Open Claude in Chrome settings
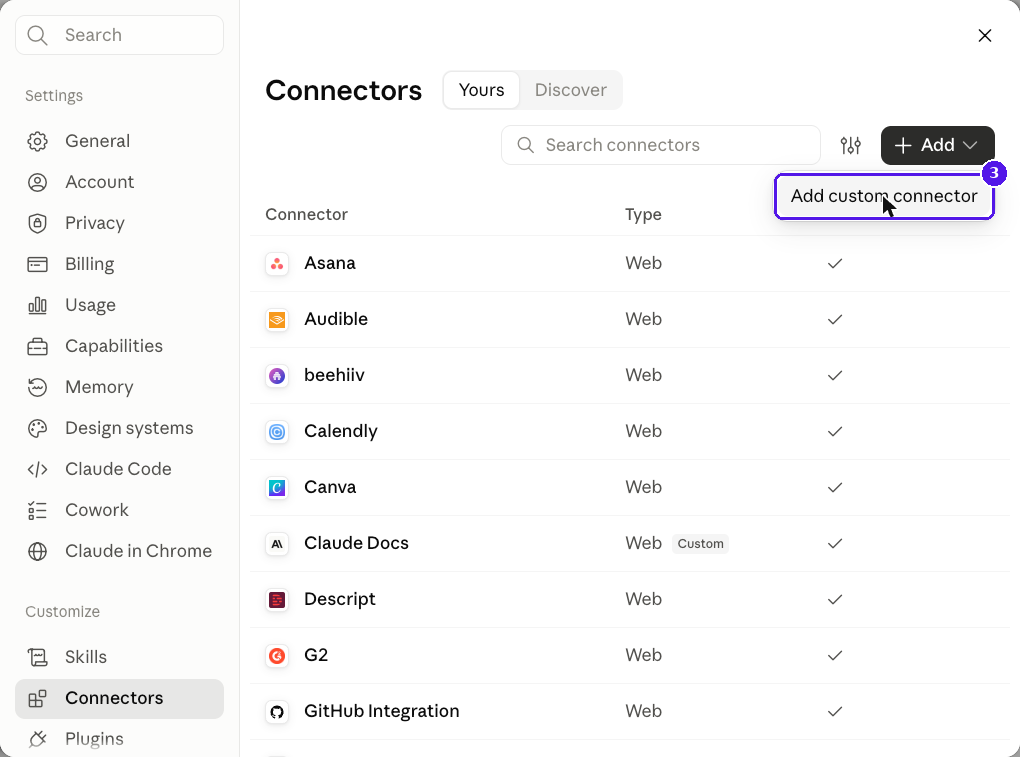Screen dimensions: 1020x757 coord(120,551)
